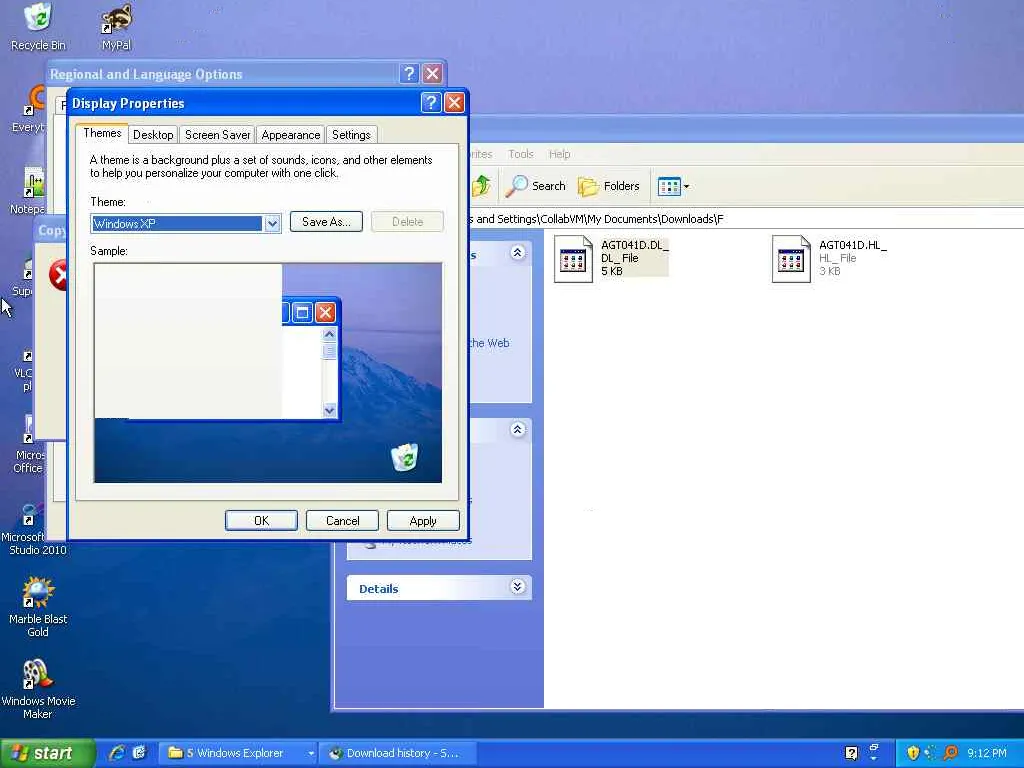Expand the Windows Explorer taskbar group arrow
The height and width of the screenshot is (768, 1024).
click(312, 753)
